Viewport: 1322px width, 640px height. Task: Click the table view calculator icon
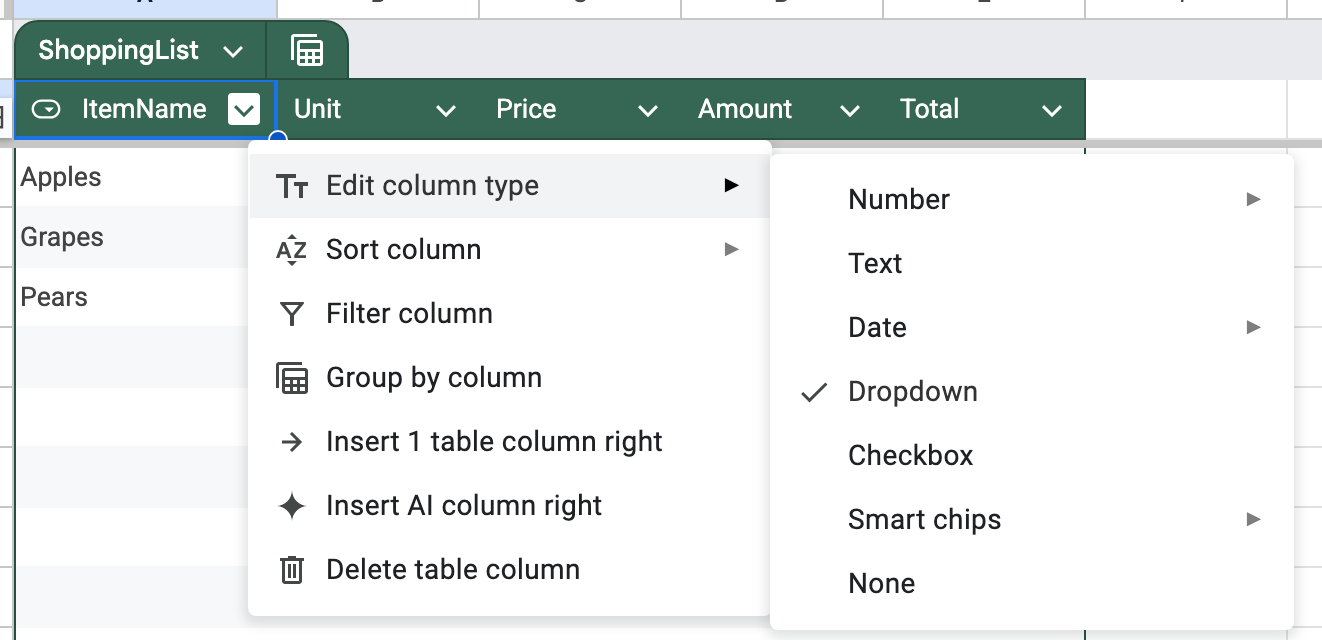(x=307, y=50)
